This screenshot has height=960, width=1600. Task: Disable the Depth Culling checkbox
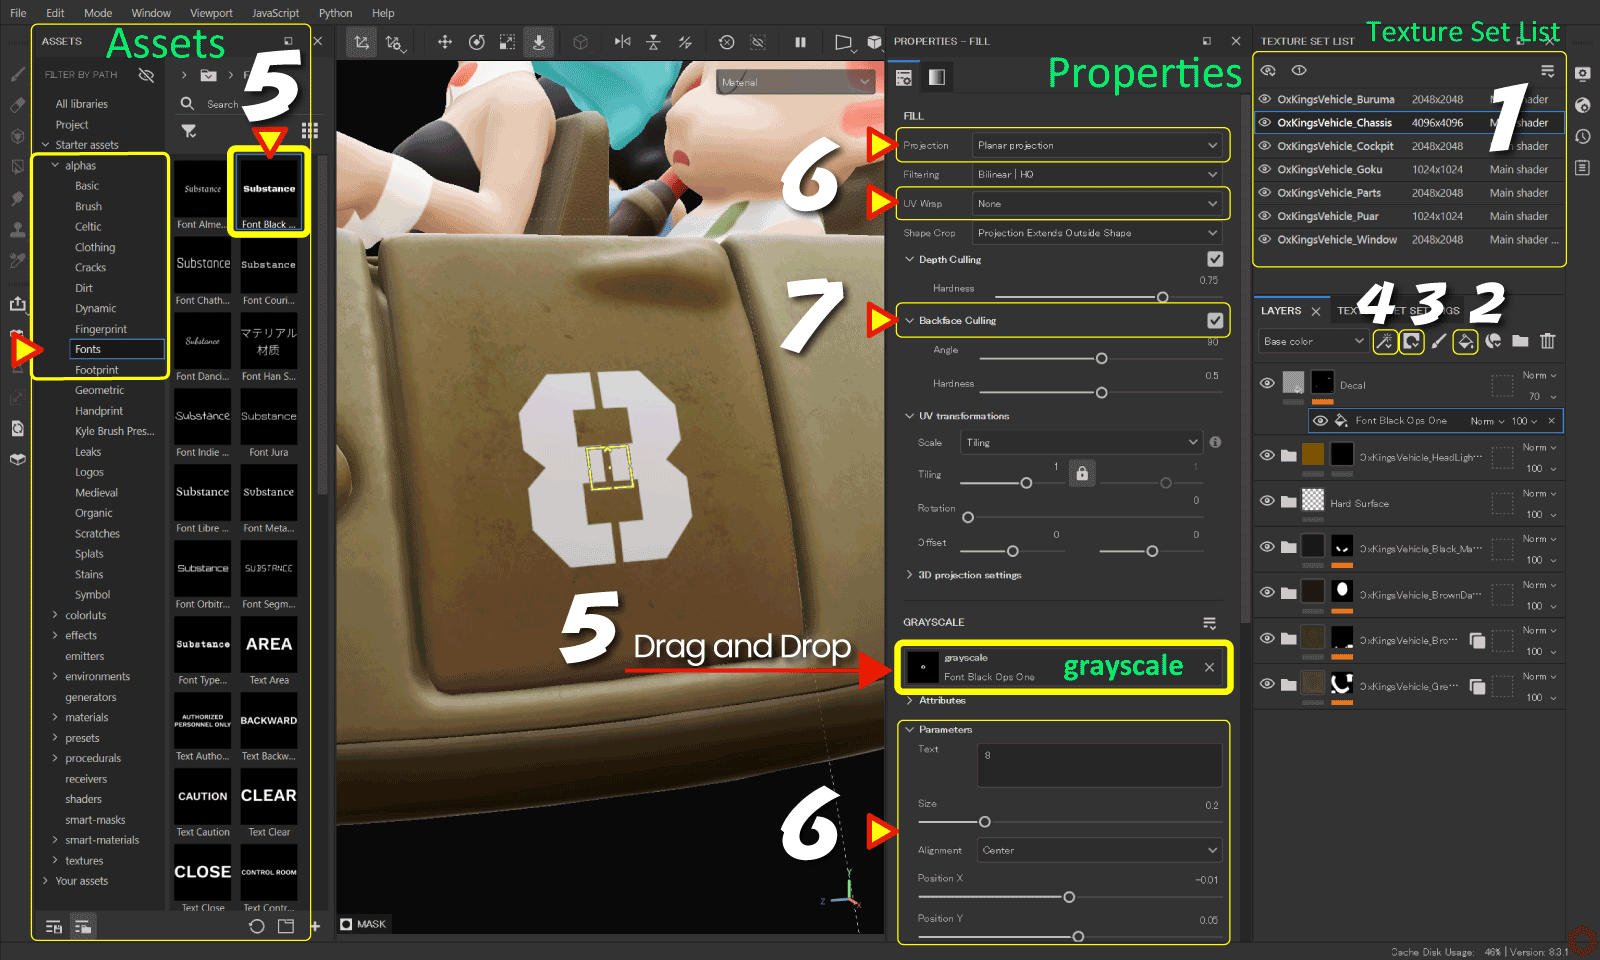tap(1215, 259)
